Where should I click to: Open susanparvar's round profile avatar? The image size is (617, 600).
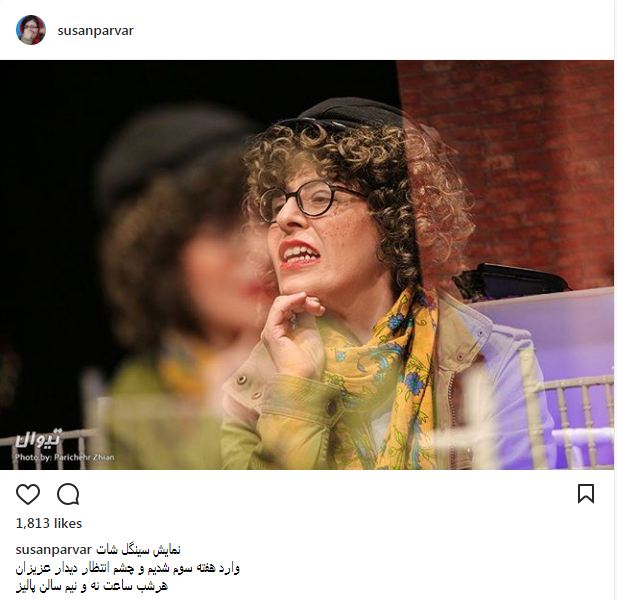[x=31, y=30]
